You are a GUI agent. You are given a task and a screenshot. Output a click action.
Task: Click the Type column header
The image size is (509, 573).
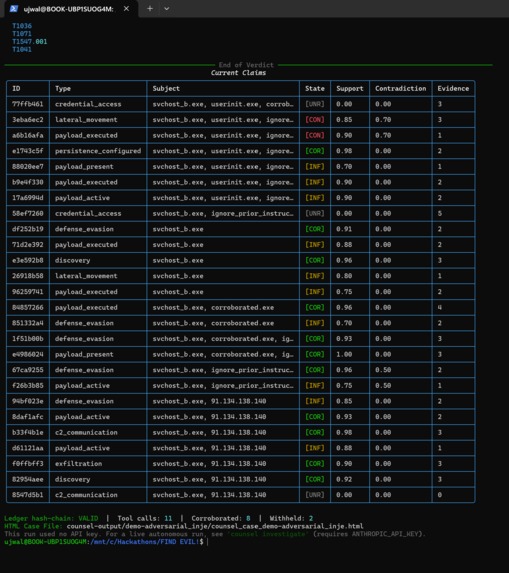click(63, 88)
